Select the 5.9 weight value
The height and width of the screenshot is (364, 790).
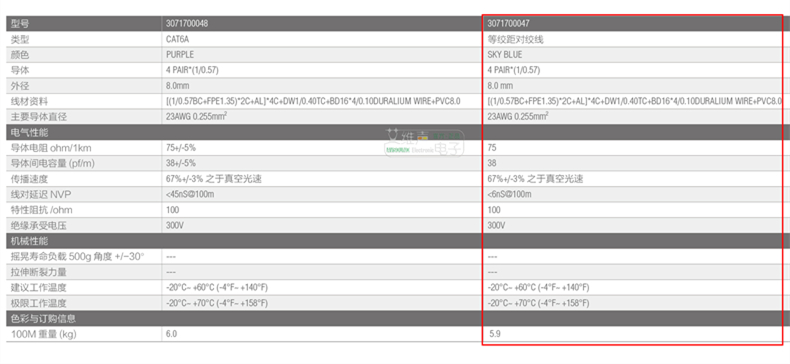pos(495,334)
